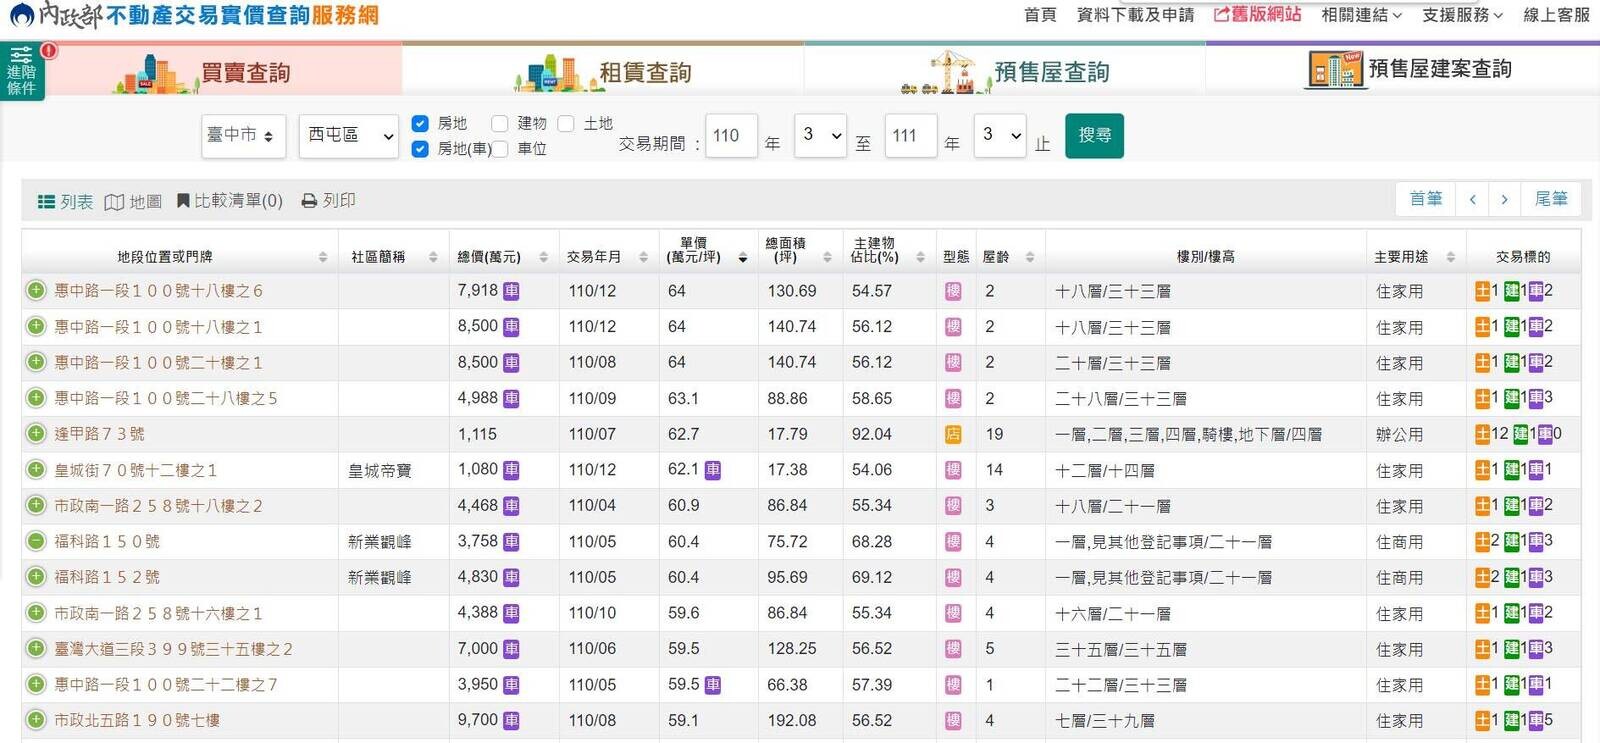
Task: Open address link 市政南路258號十八樓之2
Action: (158, 506)
